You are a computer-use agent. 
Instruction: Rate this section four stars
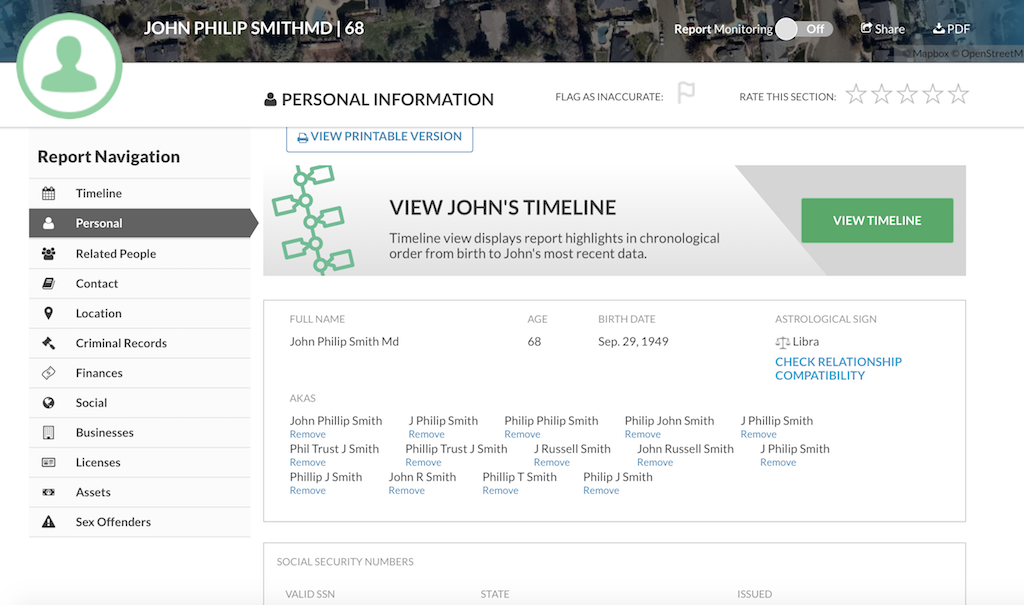(x=933, y=95)
